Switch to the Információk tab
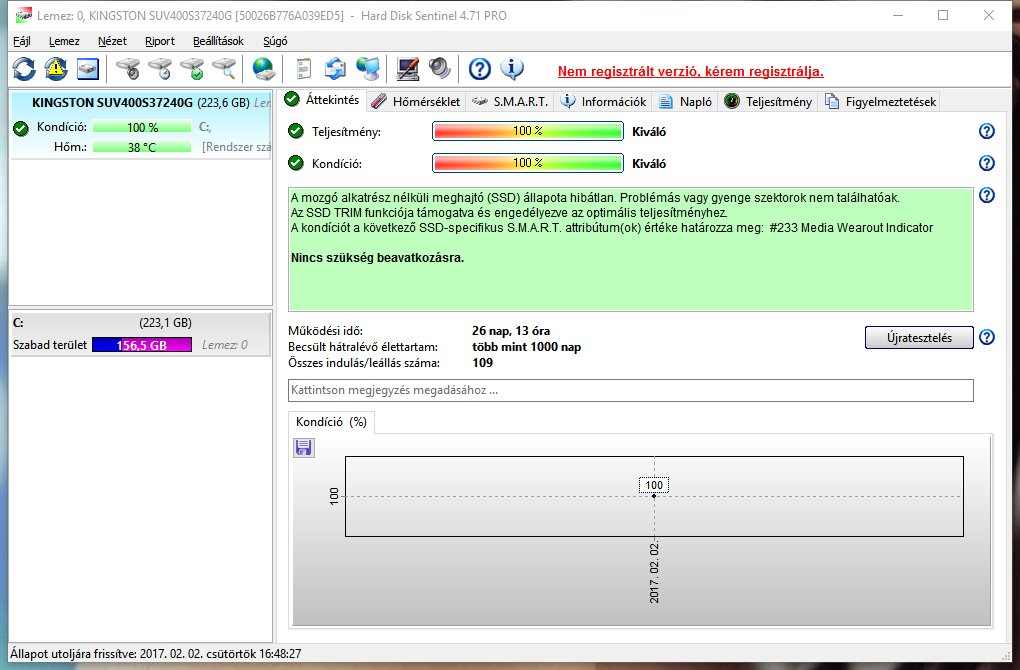 click(604, 101)
